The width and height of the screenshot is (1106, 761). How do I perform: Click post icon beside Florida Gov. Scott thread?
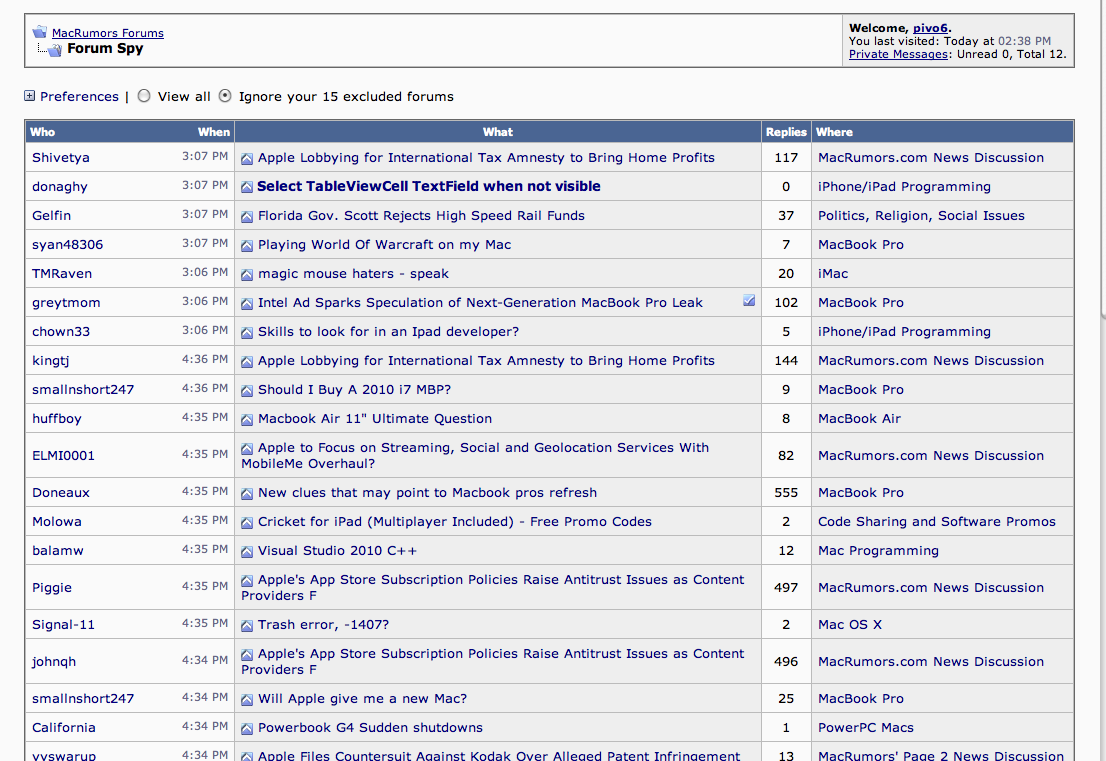click(247, 217)
